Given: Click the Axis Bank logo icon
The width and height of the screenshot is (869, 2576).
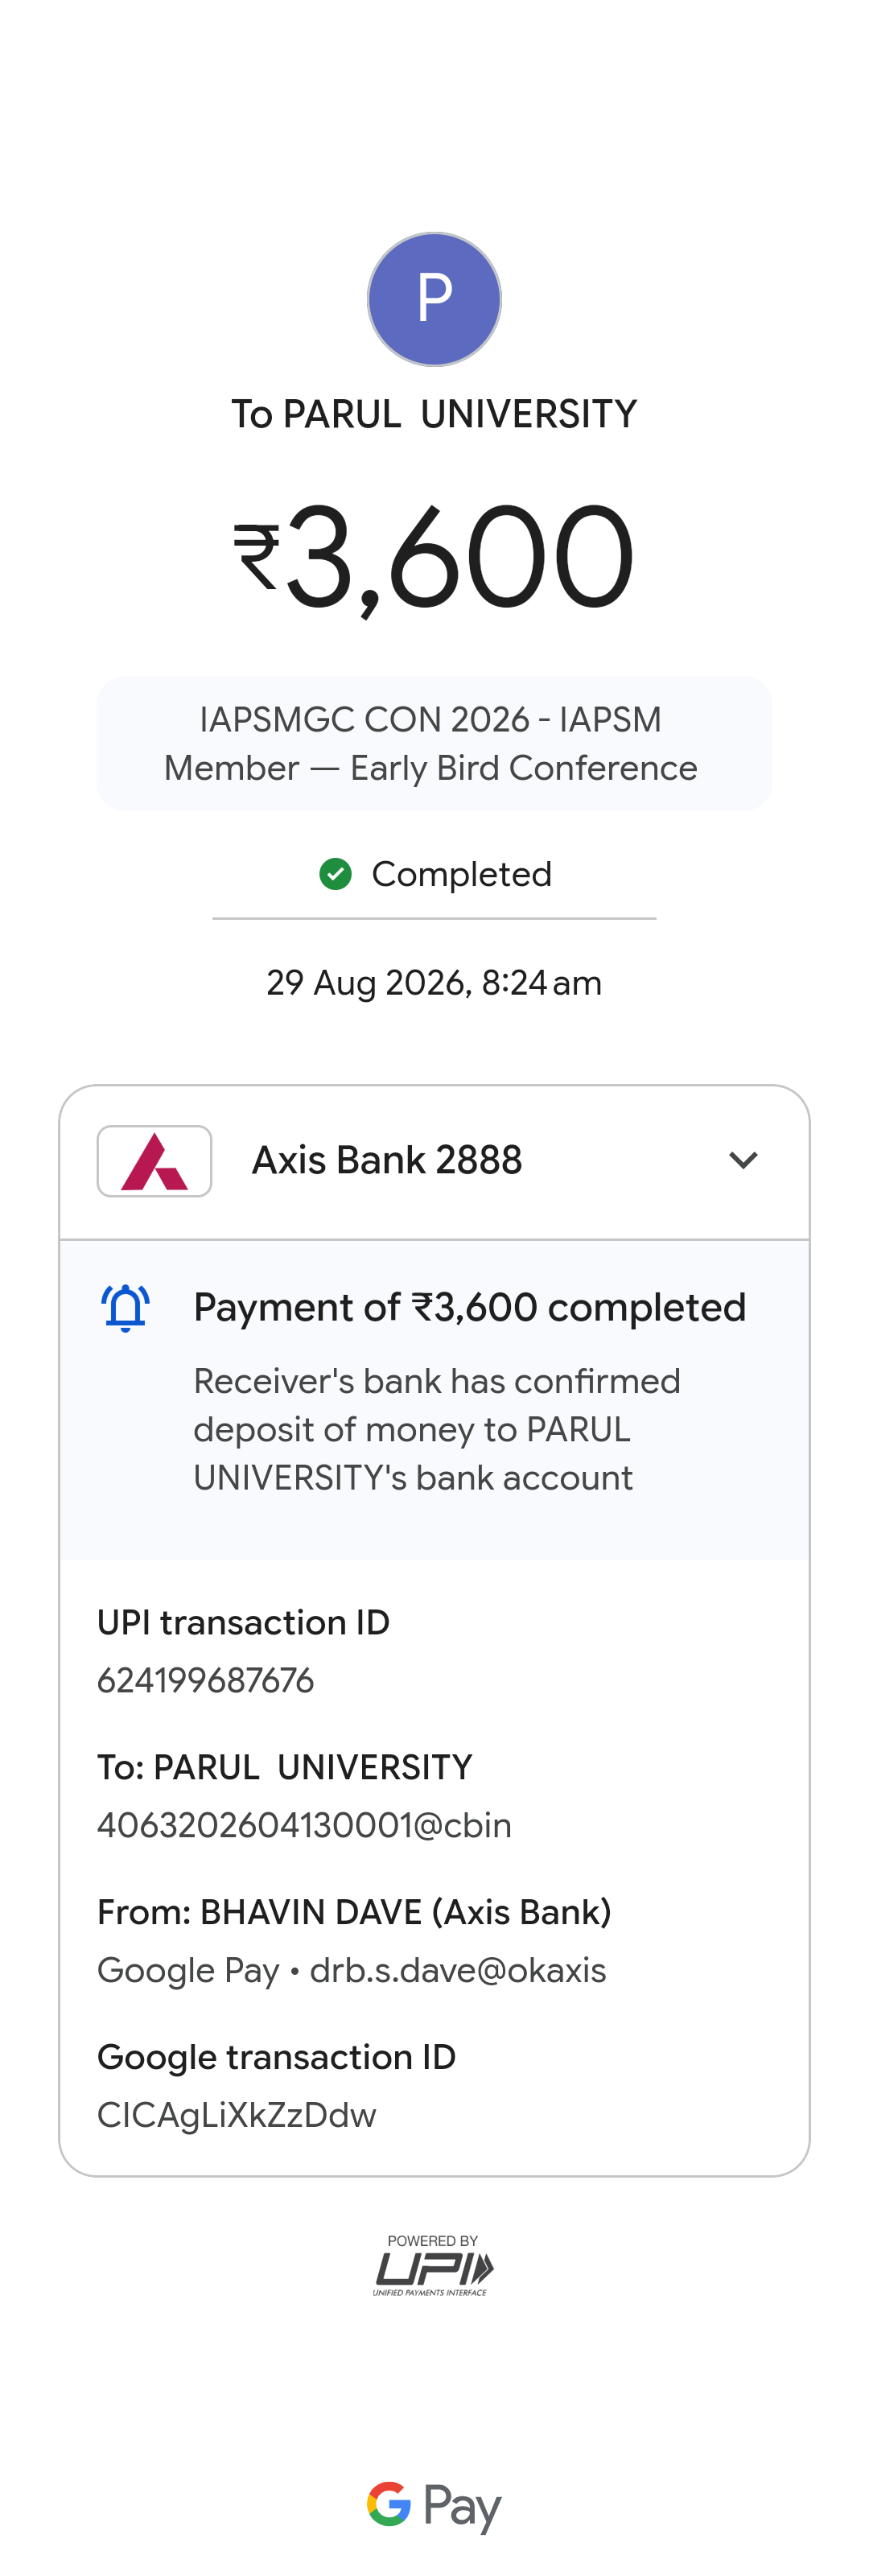Looking at the screenshot, I should pos(154,1161).
